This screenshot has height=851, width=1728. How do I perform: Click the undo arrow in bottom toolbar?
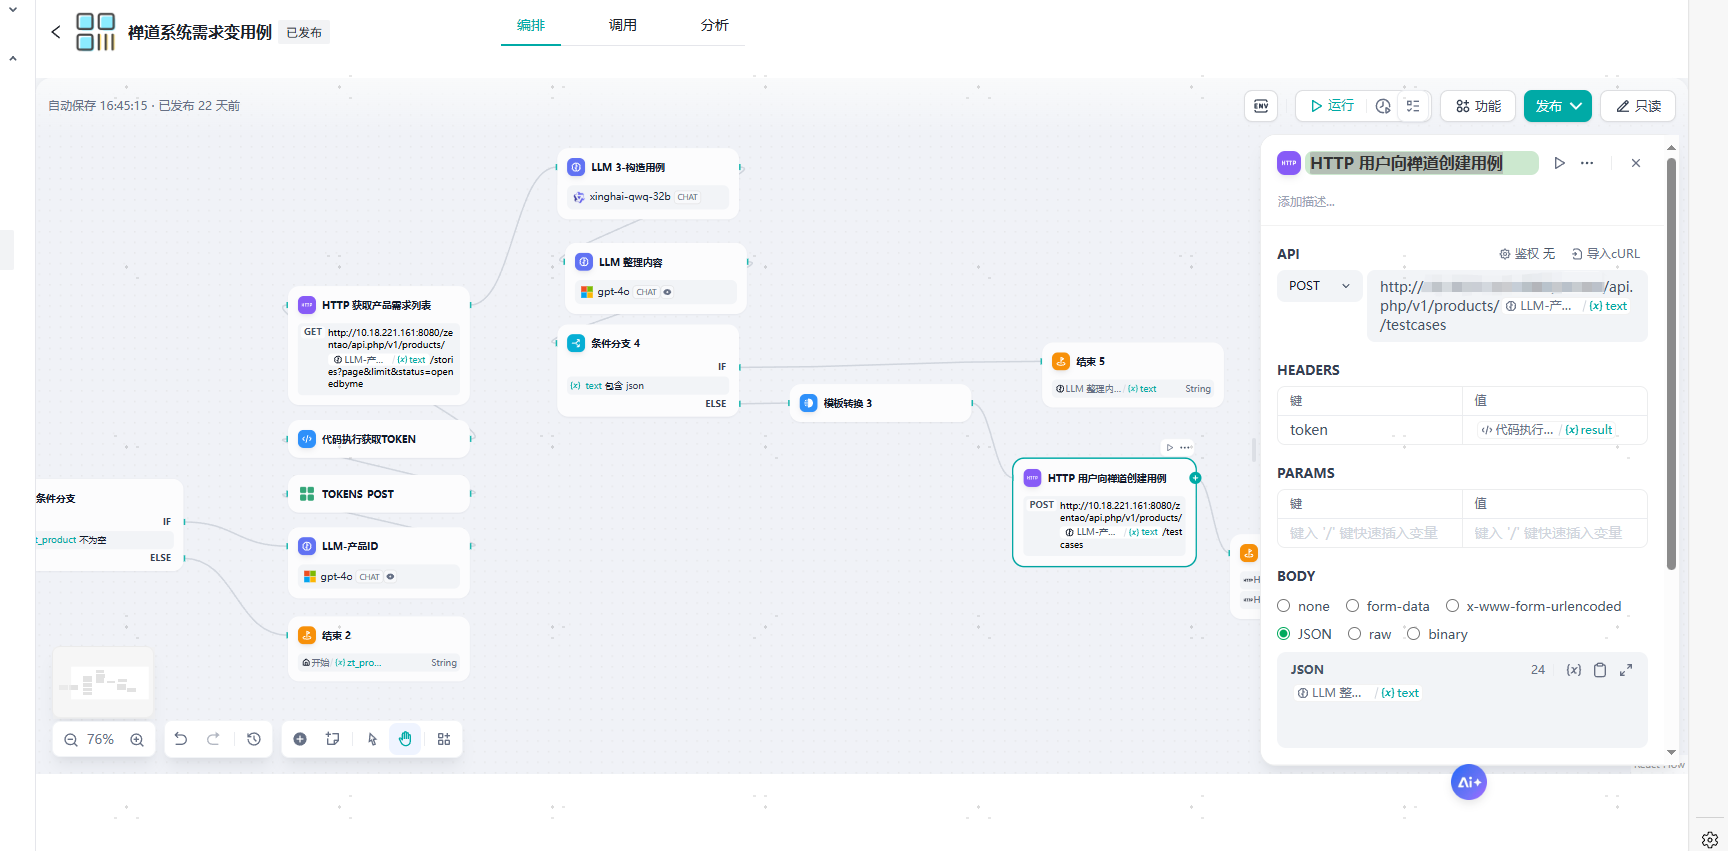(x=181, y=739)
